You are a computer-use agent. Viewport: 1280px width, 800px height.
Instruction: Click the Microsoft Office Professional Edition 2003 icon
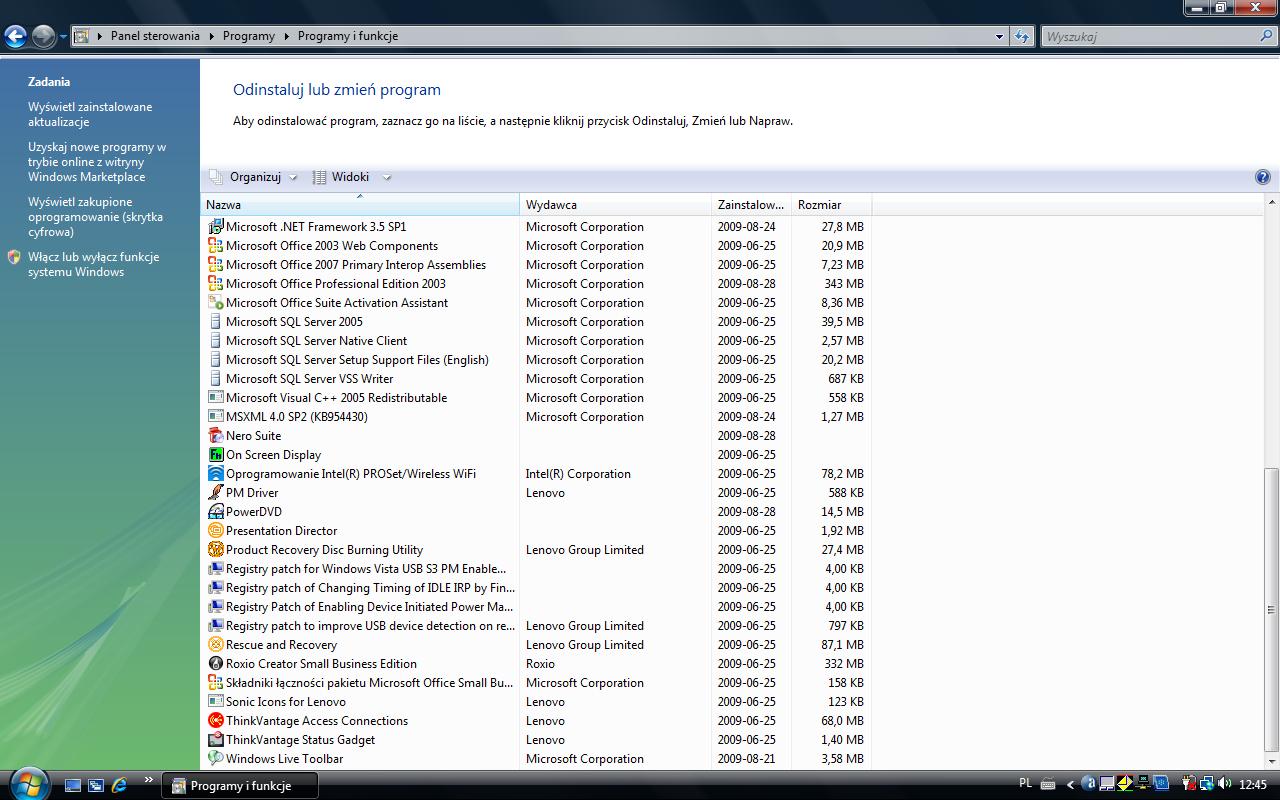pos(215,284)
